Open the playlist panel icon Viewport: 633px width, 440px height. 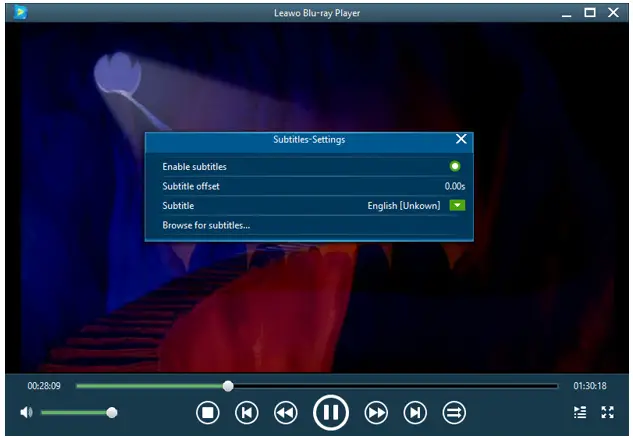point(580,412)
